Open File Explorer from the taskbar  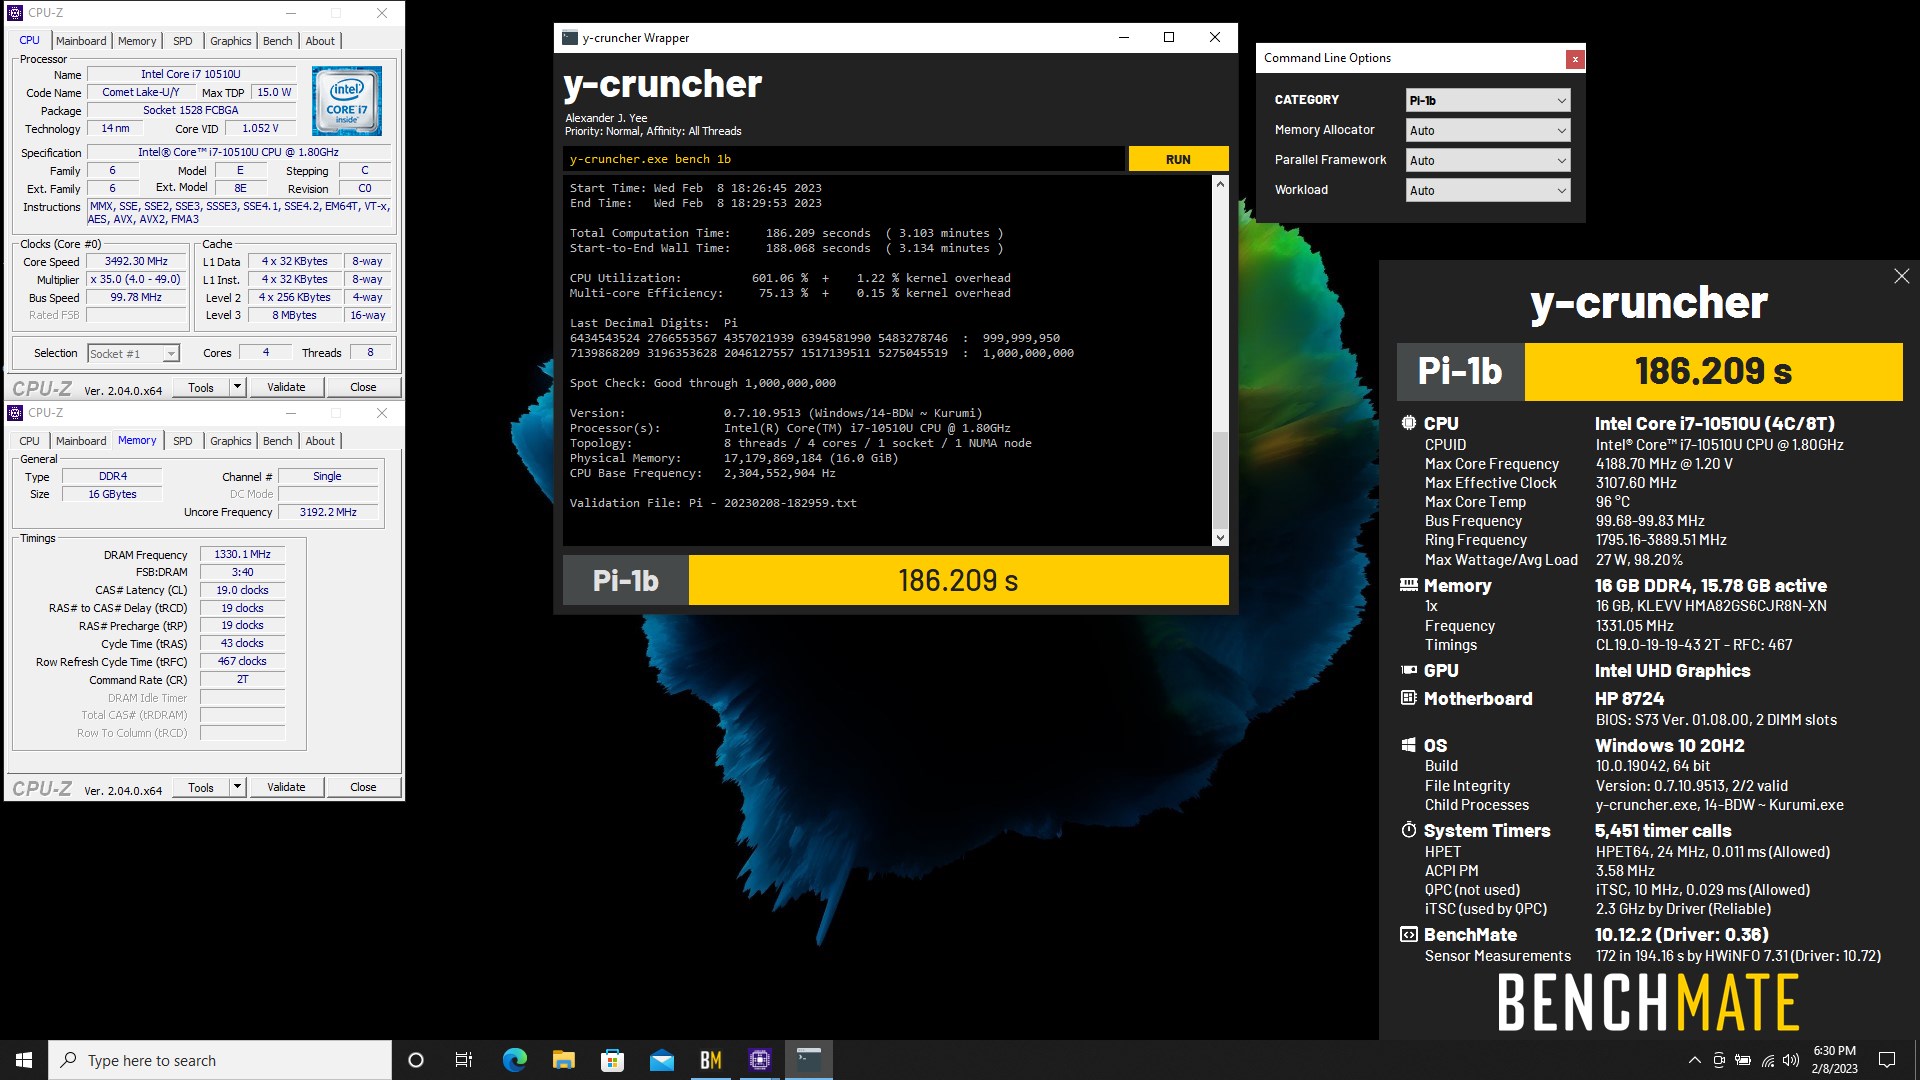[x=563, y=1060]
